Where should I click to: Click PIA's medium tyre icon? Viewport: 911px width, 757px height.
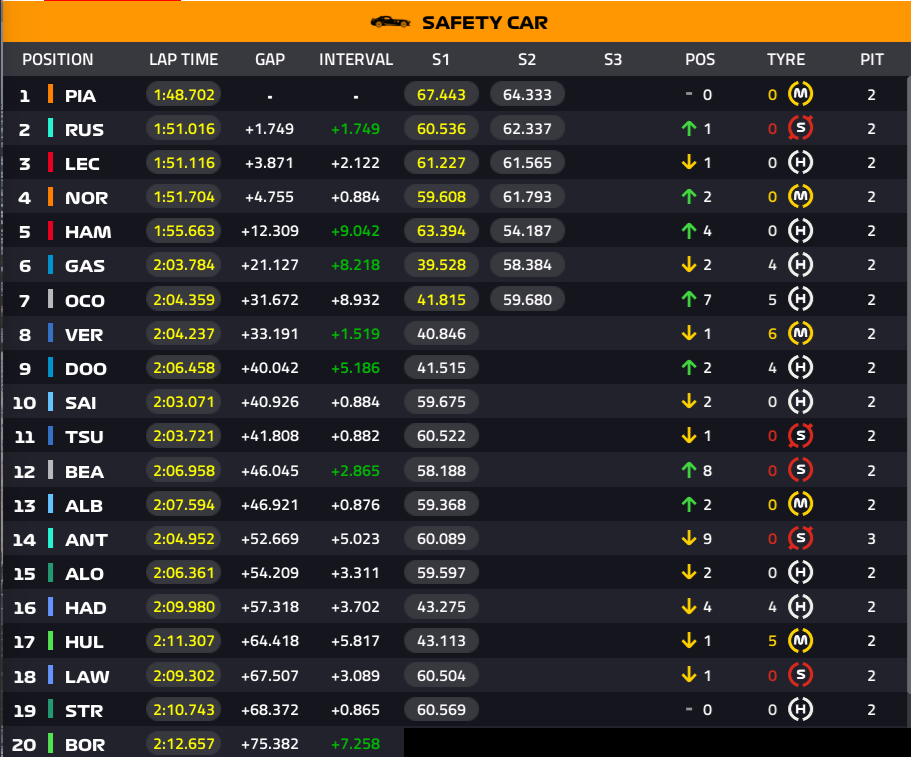800,94
